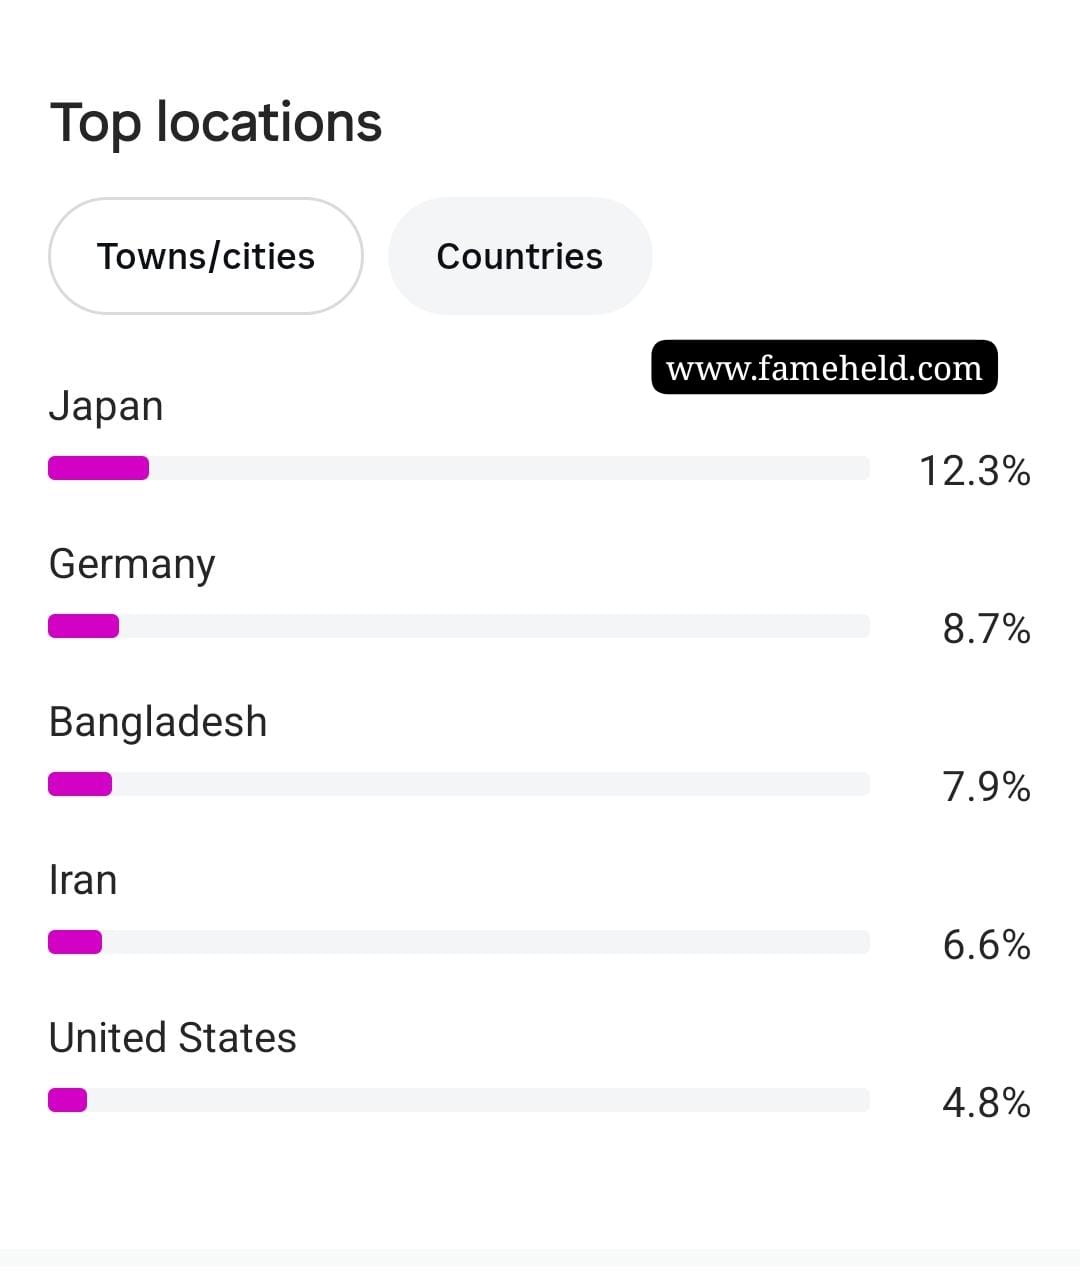
Task: Click the Bangladesh progress bar
Action: tap(459, 784)
